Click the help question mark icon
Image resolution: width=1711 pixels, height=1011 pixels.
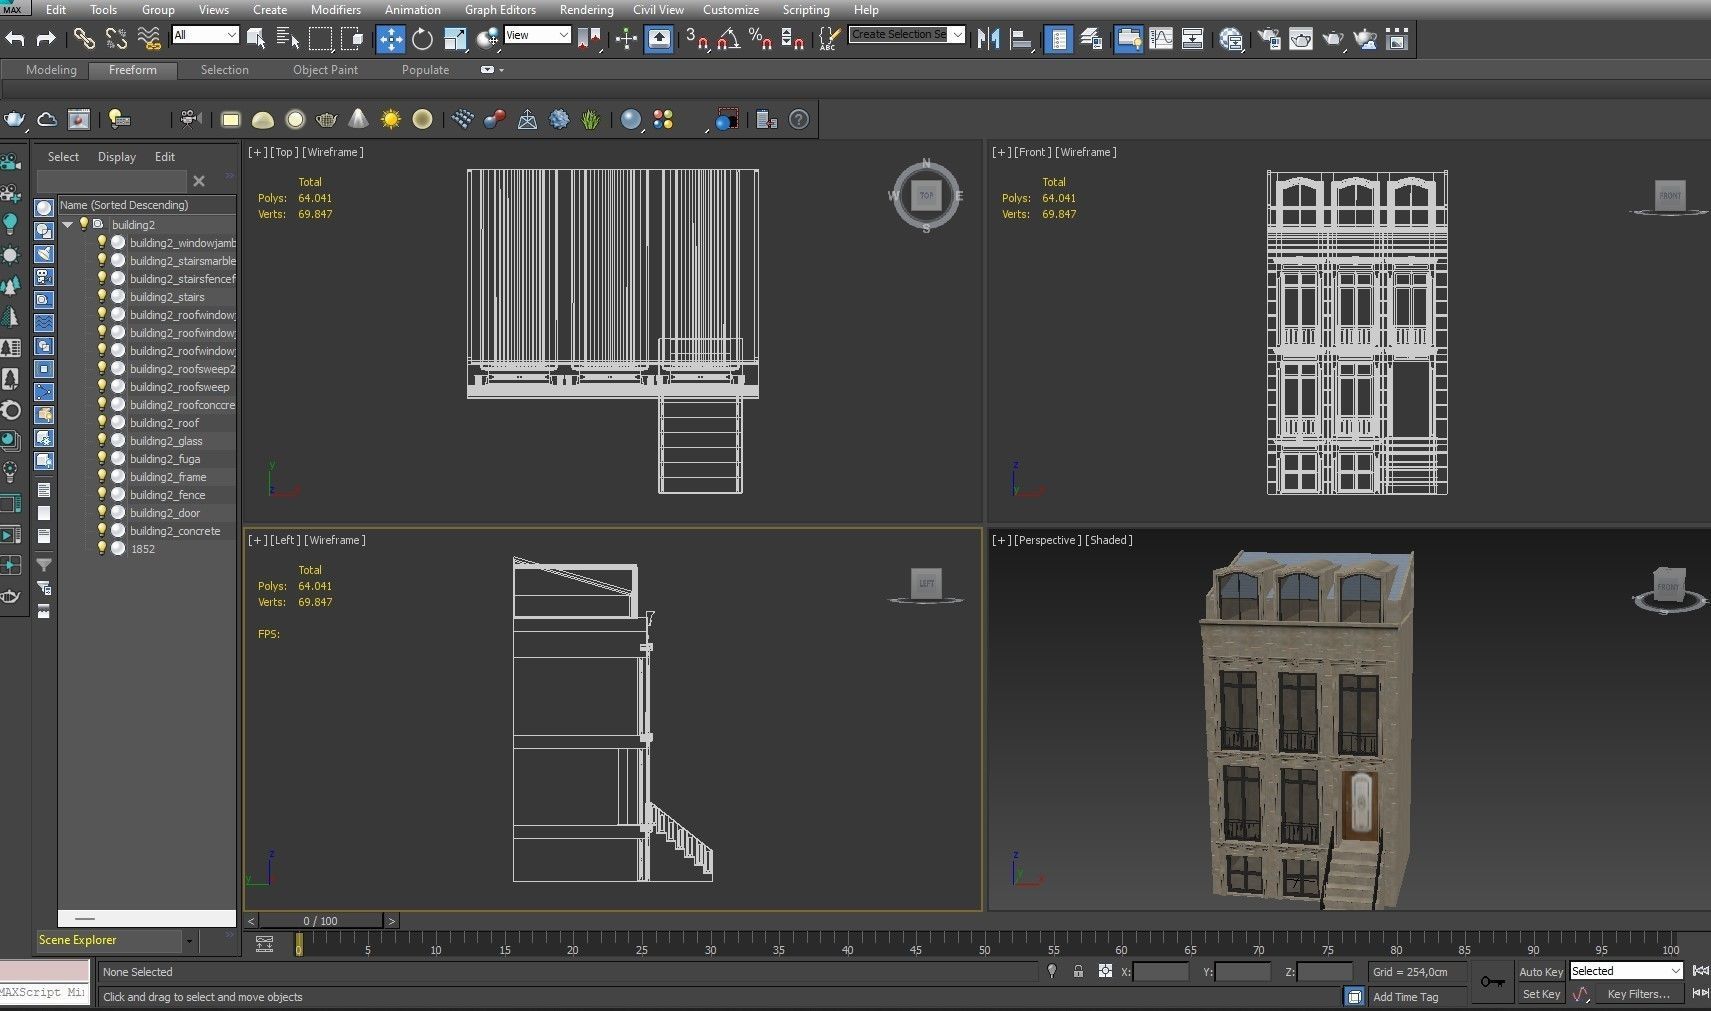pyautogui.click(x=799, y=120)
